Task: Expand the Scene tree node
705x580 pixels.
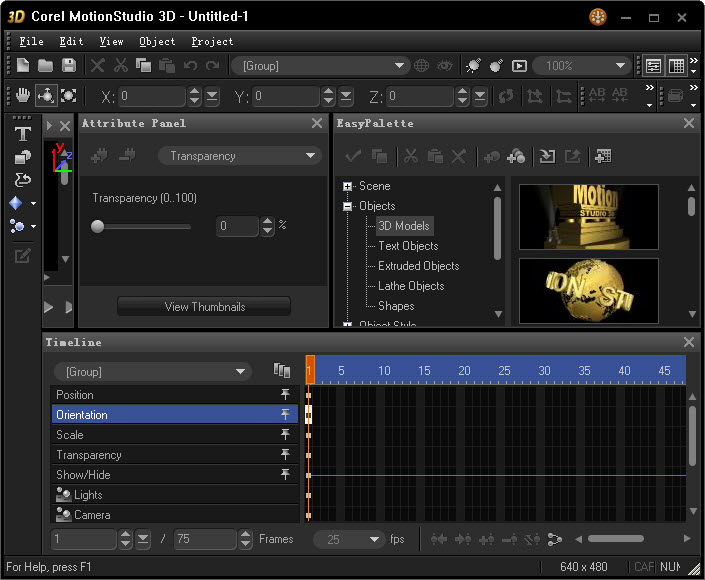Action: click(x=347, y=186)
